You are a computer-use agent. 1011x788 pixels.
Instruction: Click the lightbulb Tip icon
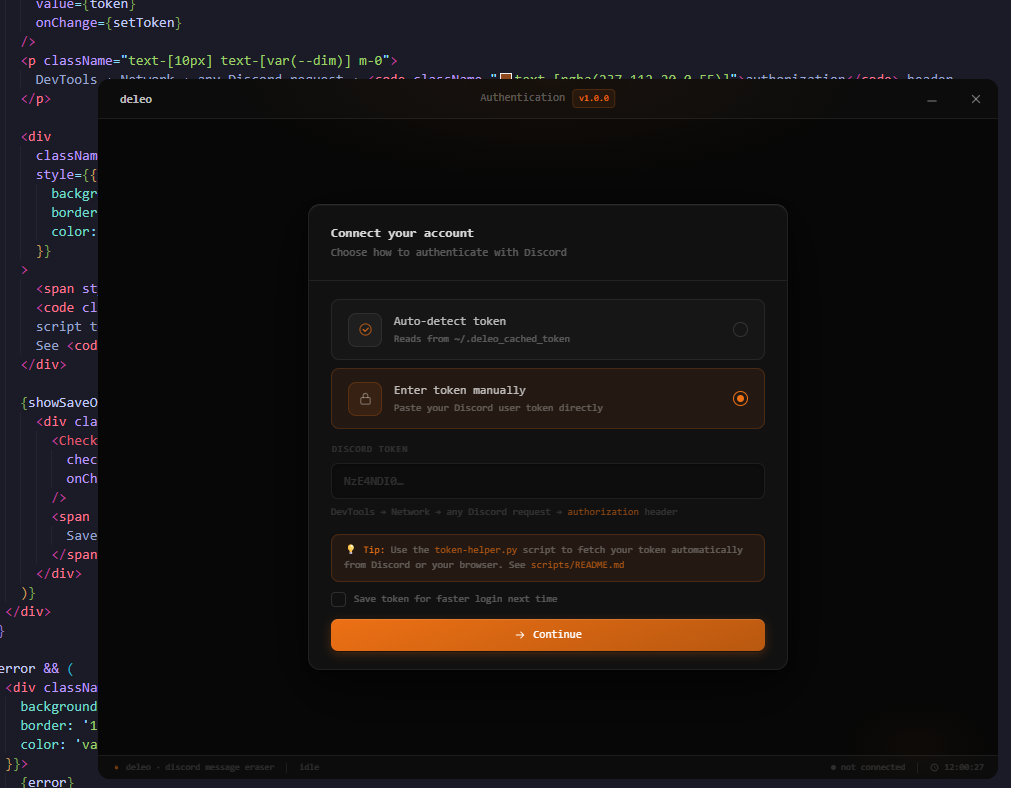tap(351, 549)
